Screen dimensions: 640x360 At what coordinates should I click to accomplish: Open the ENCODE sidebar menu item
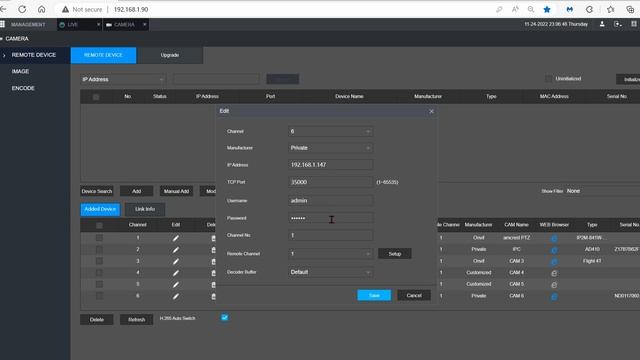pyautogui.click(x=23, y=88)
